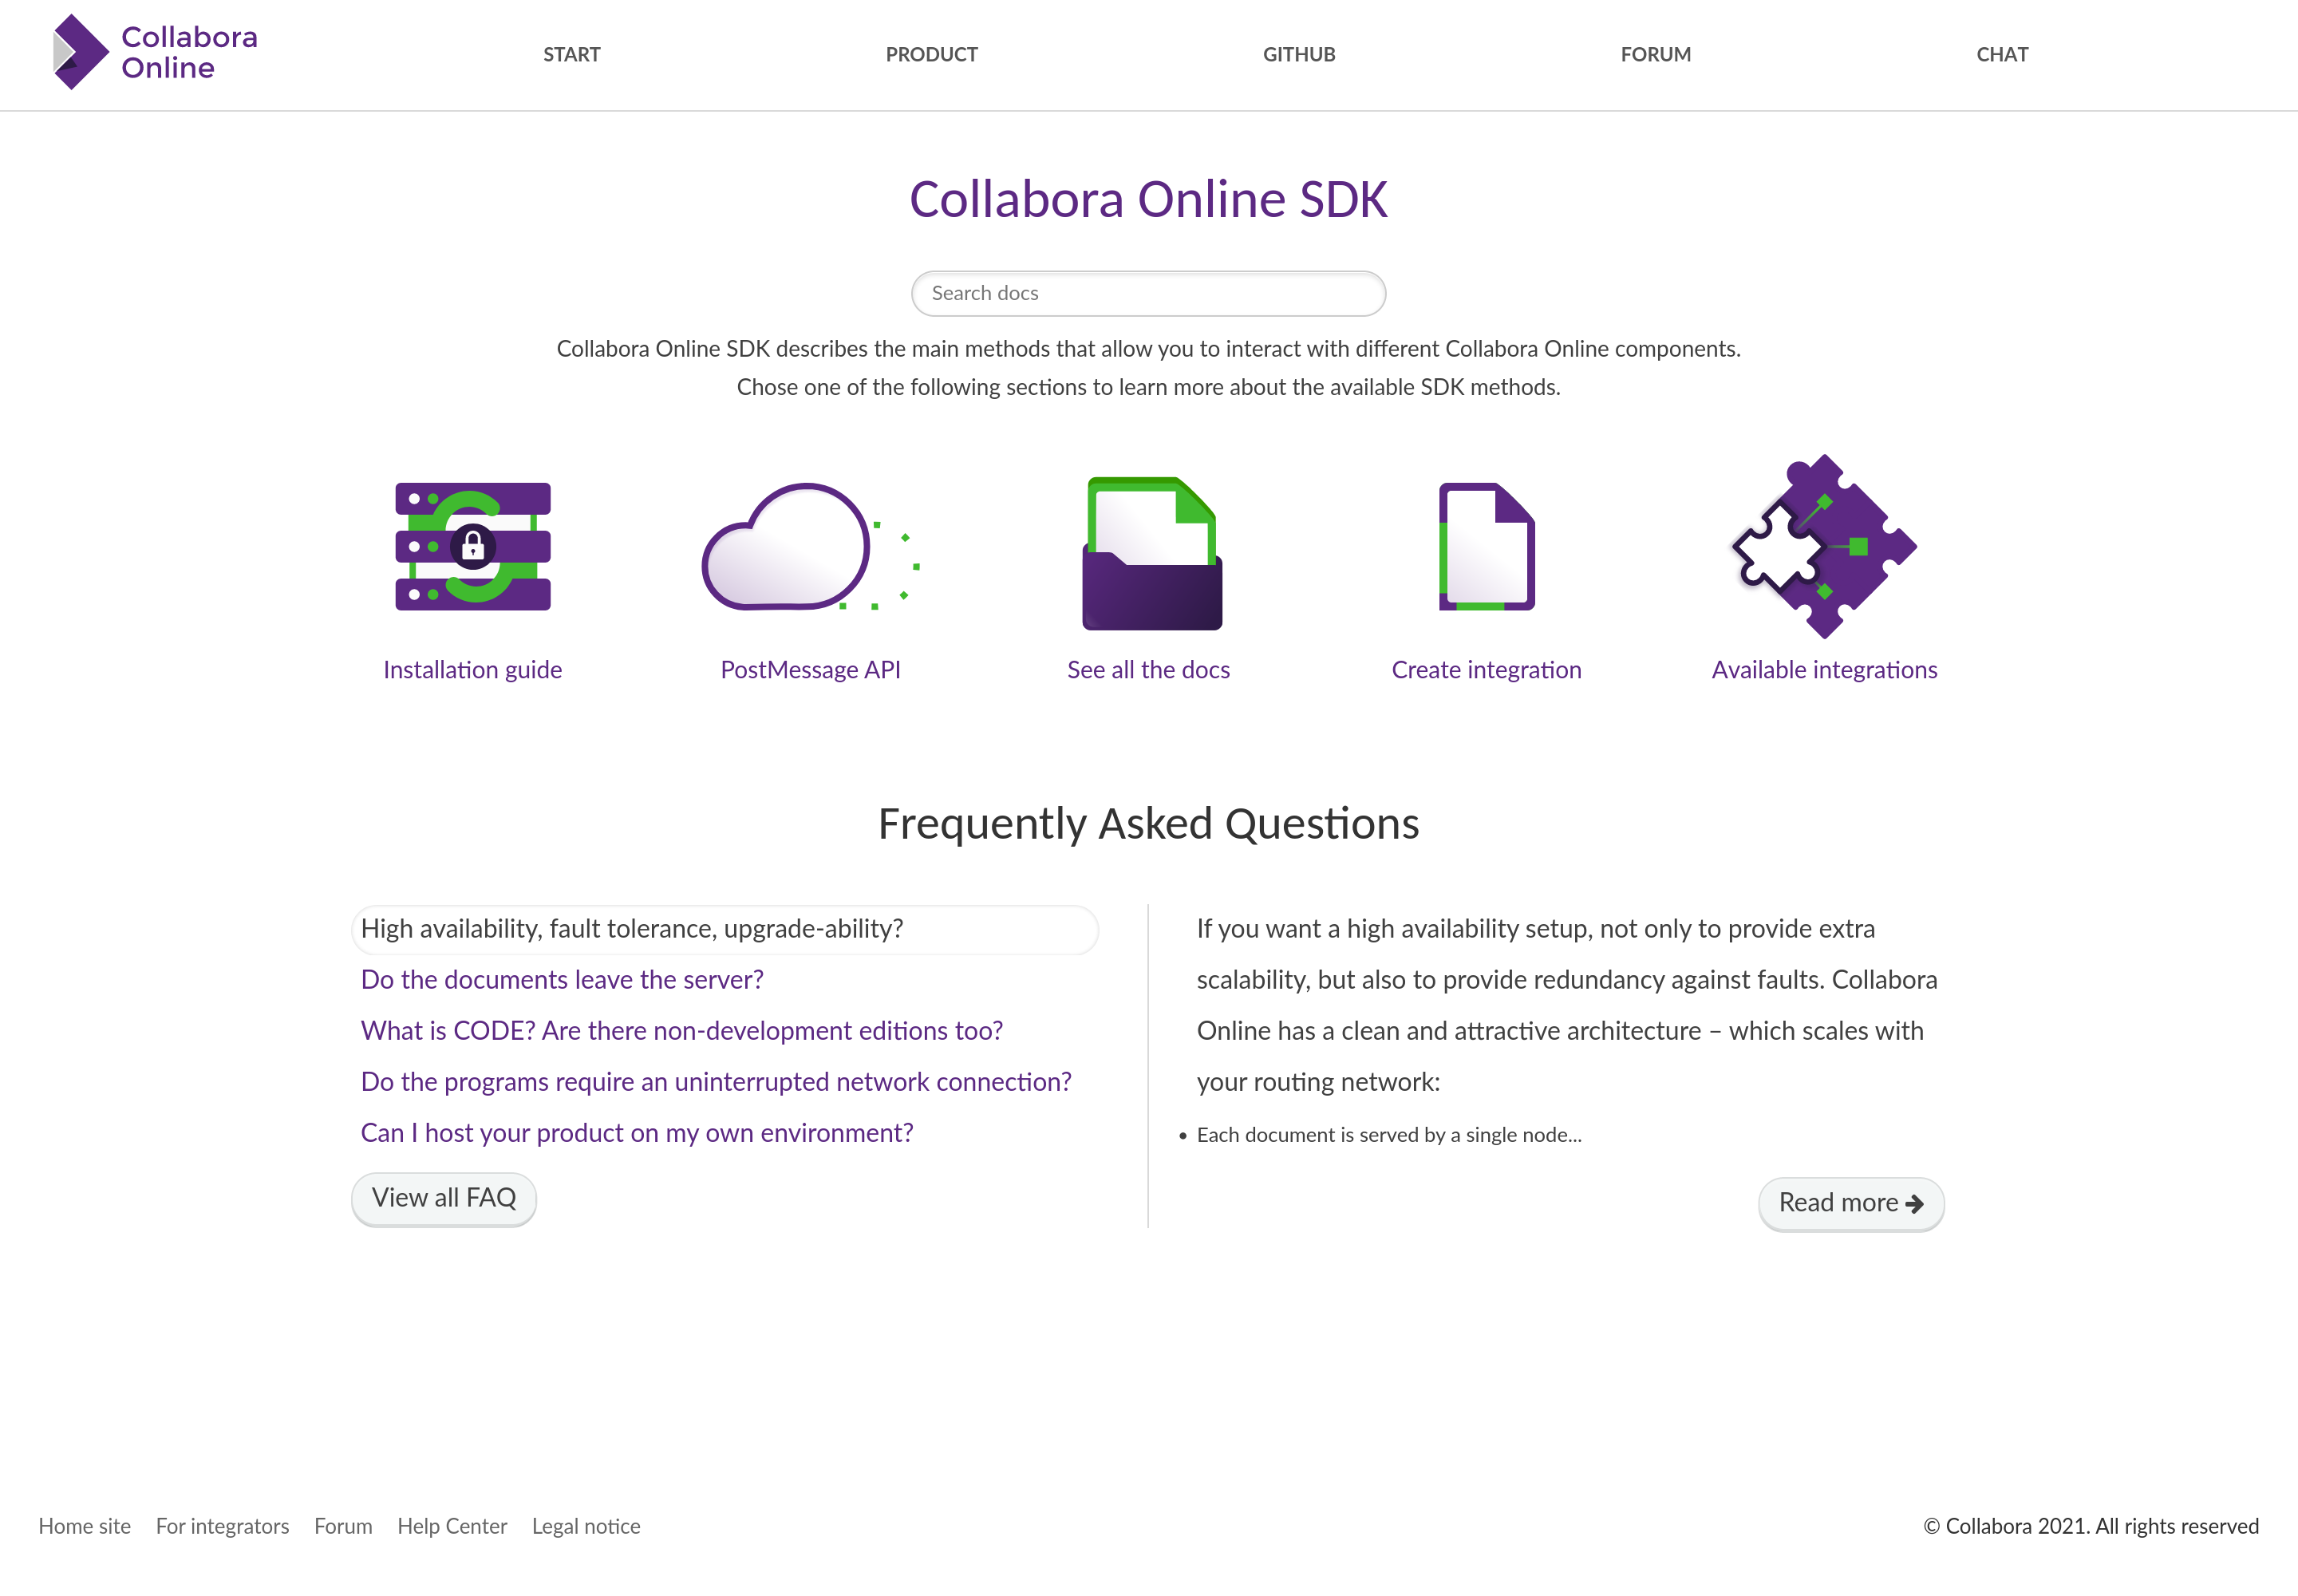Focus the Search docs input field
Screen dimensions: 2298x1596
(1148, 293)
